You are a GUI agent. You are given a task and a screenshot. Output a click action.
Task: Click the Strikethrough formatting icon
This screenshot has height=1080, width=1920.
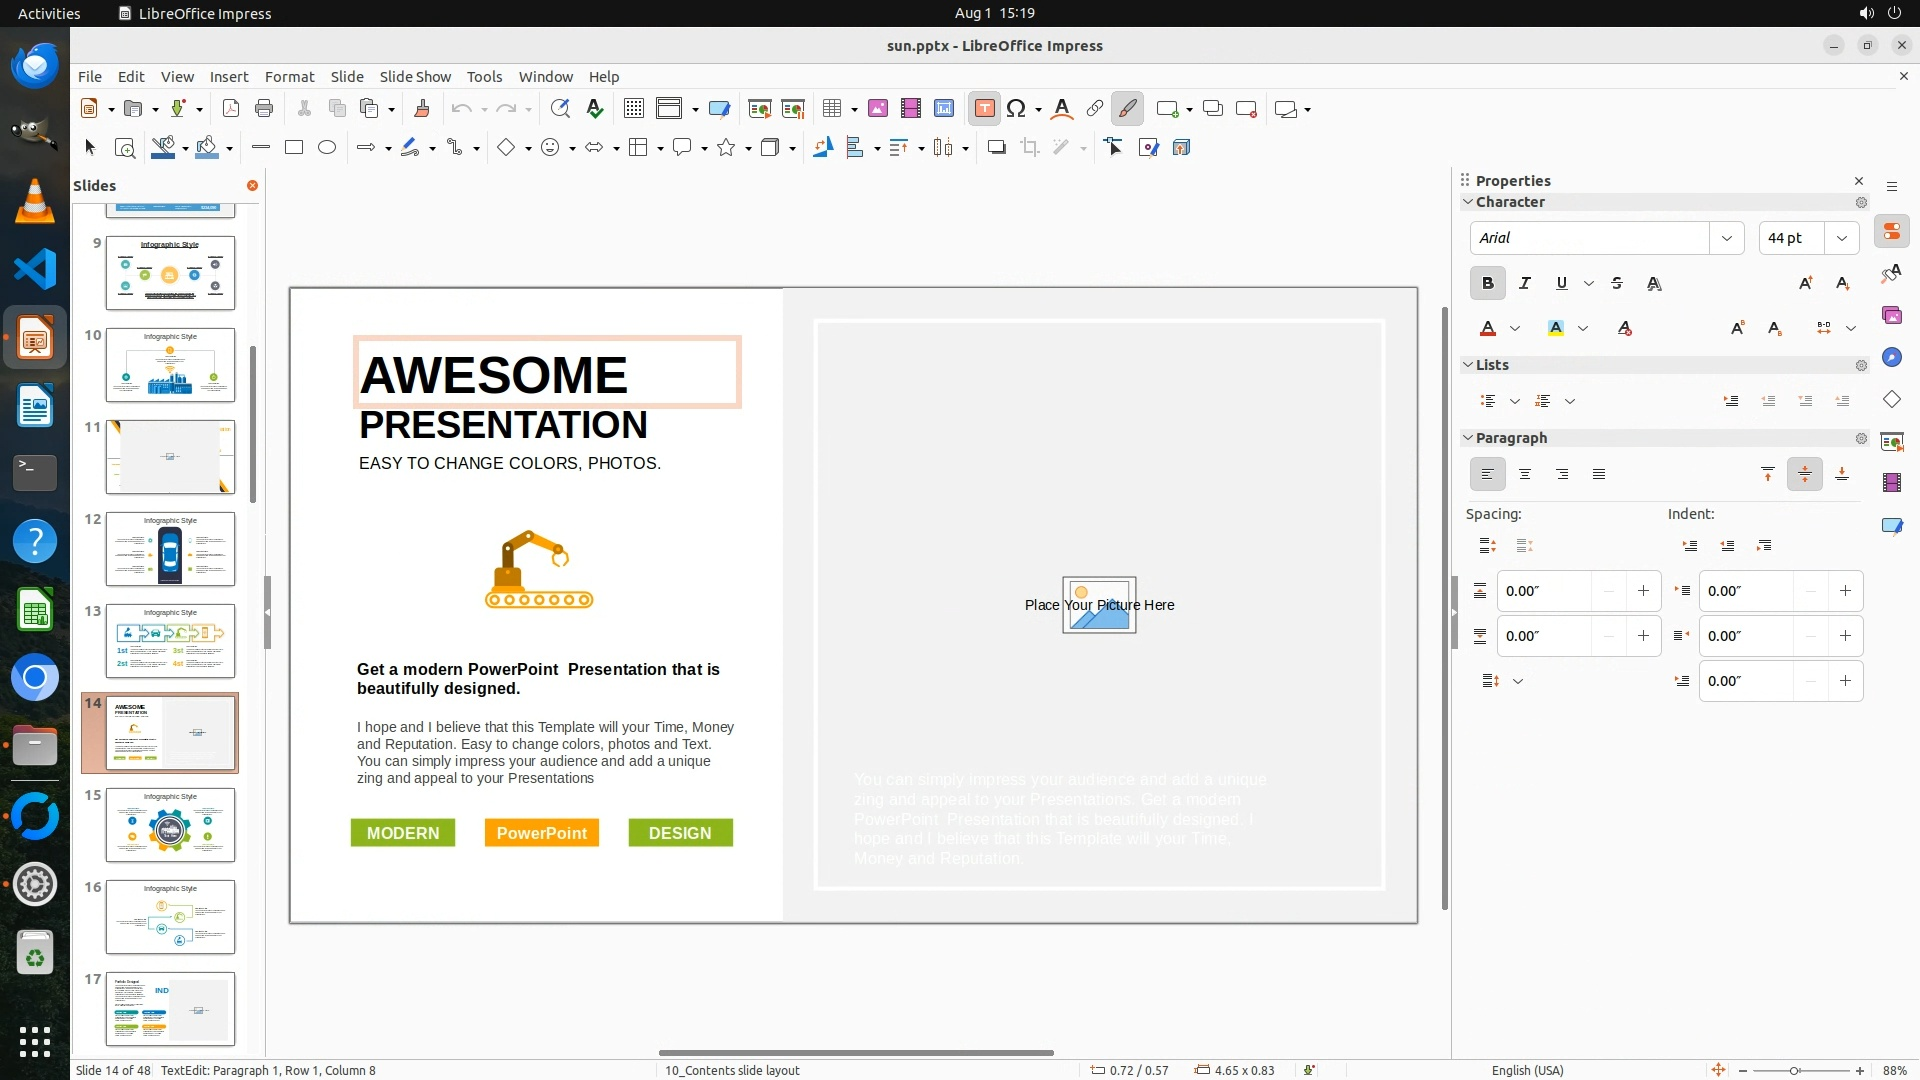[1617, 284]
